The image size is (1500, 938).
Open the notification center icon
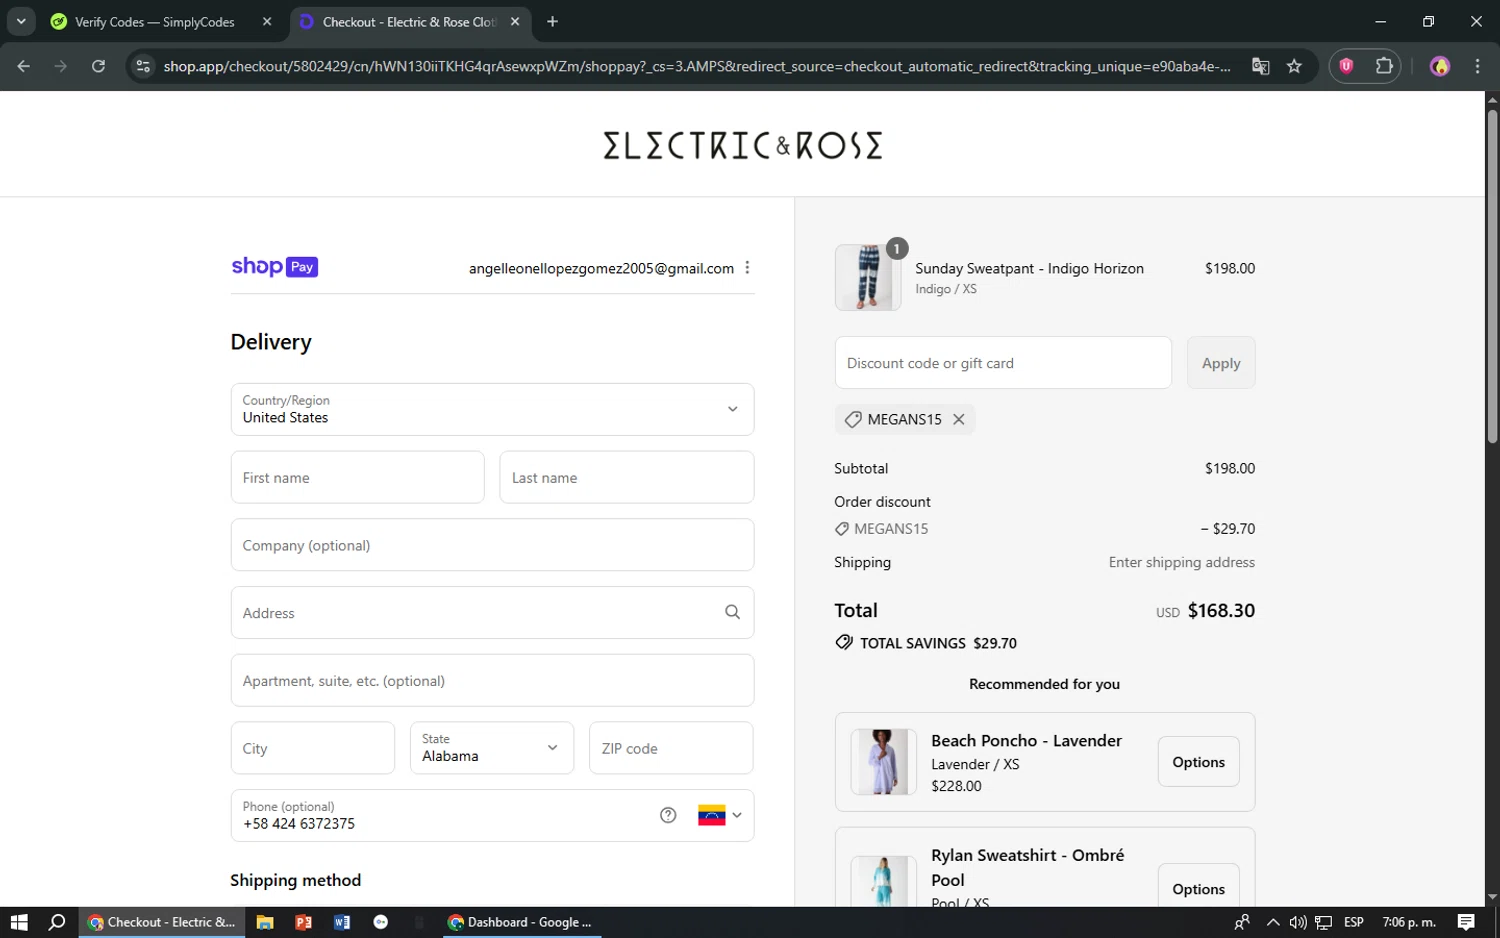(1466, 922)
